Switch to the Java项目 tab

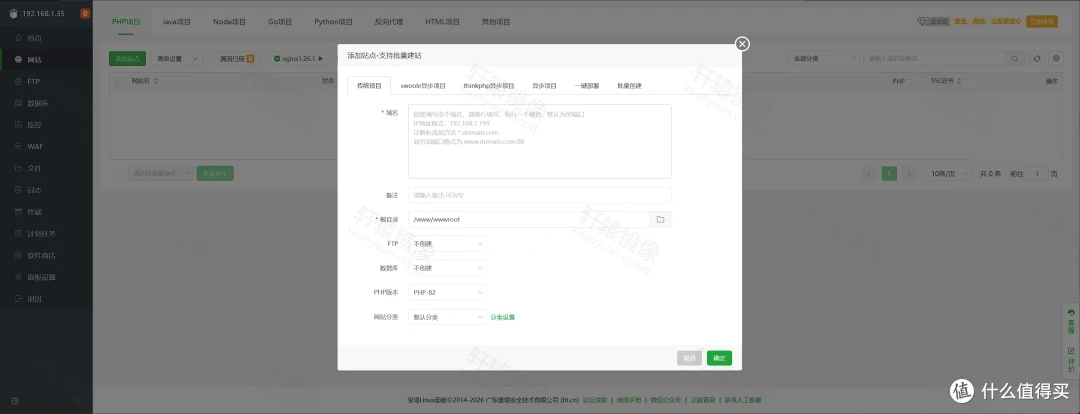(x=176, y=21)
